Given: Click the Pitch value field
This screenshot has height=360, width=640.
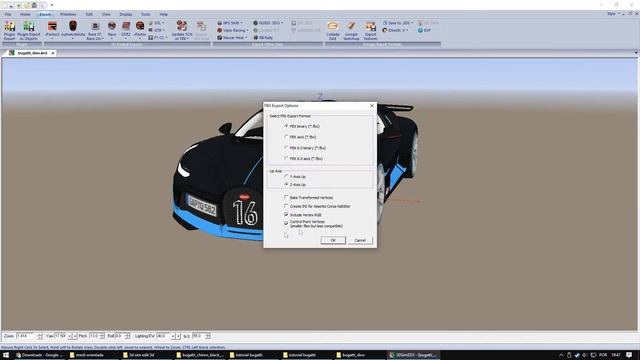Looking at the screenshot, I should 94,336.
